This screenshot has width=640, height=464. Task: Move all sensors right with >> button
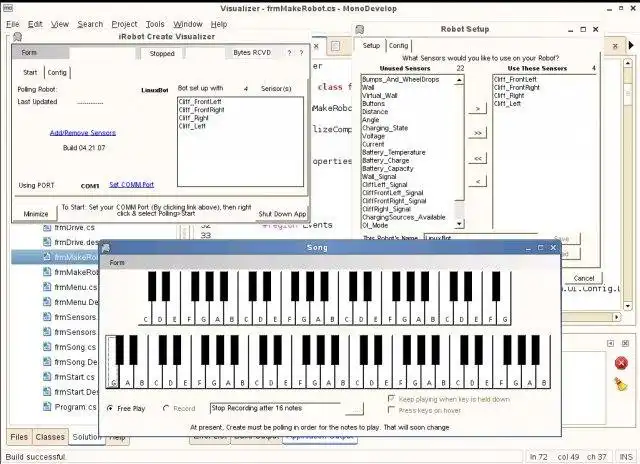(x=478, y=133)
